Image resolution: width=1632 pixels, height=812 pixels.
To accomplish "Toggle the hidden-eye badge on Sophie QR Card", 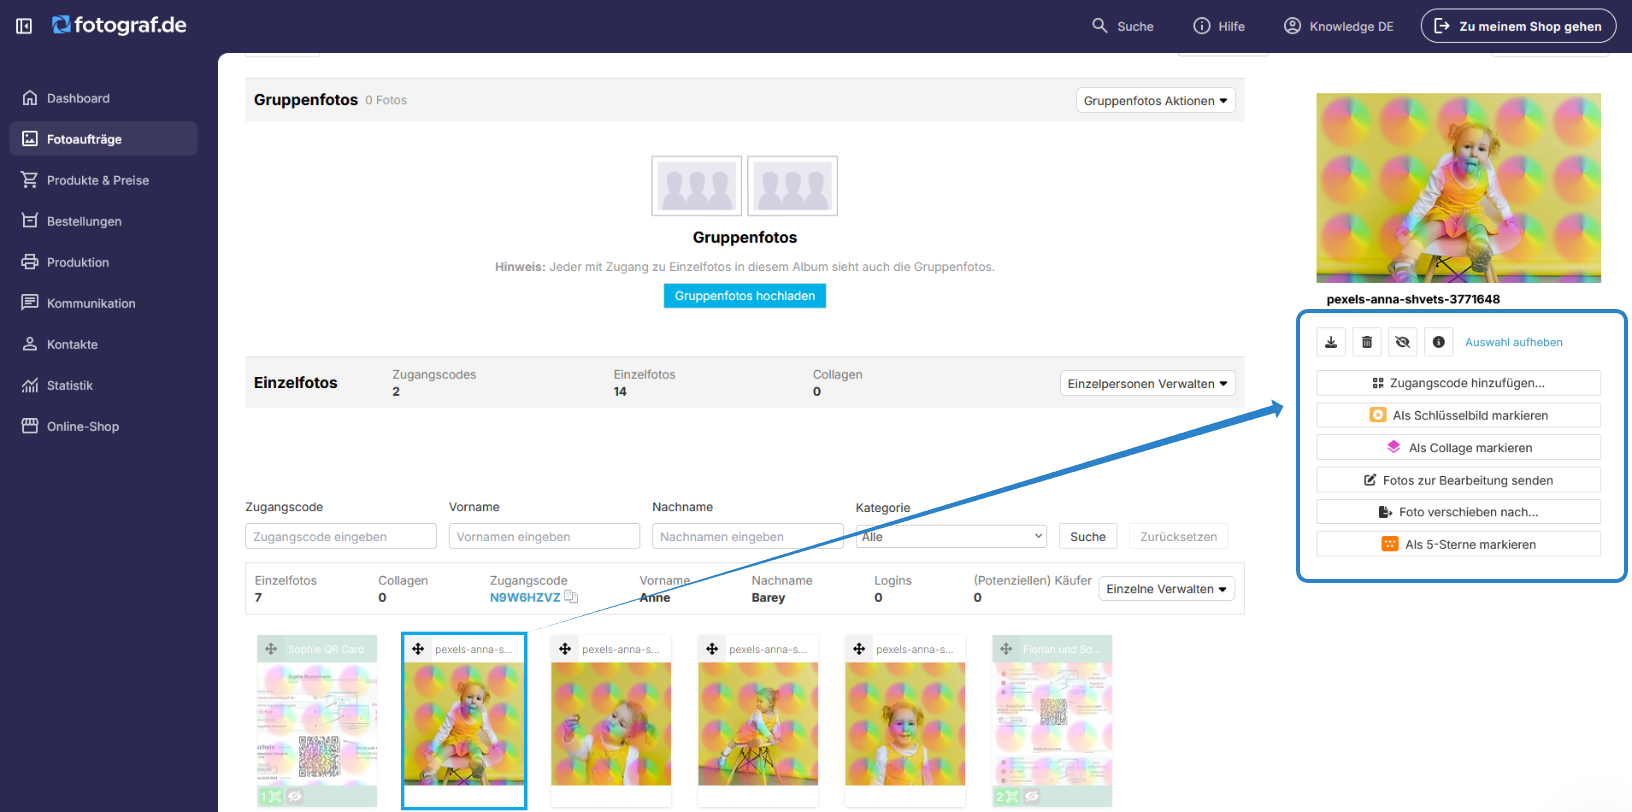I will [x=295, y=797].
